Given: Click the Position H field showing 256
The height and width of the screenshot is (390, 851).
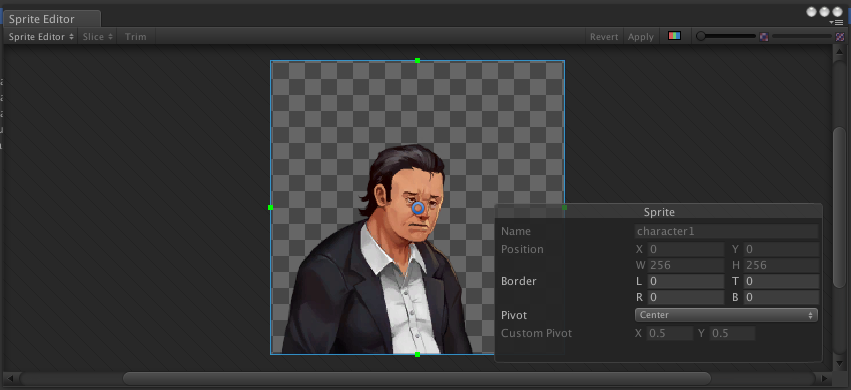Looking at the screenshot, I should pos(781,265).
